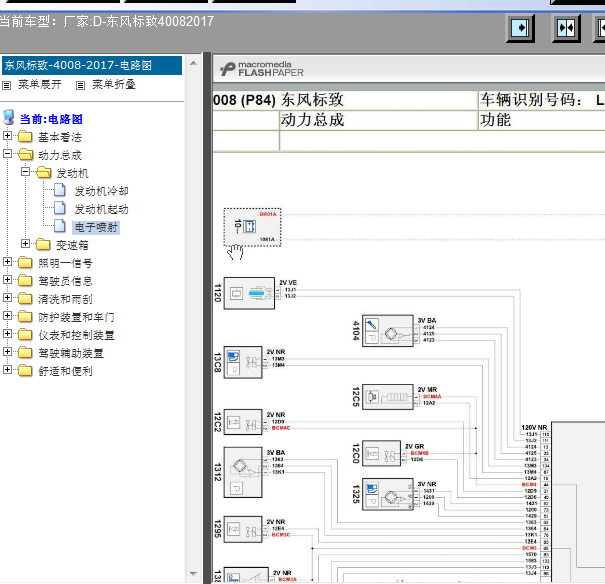This screenshot has width=605, height=584.
Task: Click the 驾驶员信息 folder icon
Action: click(x=25, y=280)
